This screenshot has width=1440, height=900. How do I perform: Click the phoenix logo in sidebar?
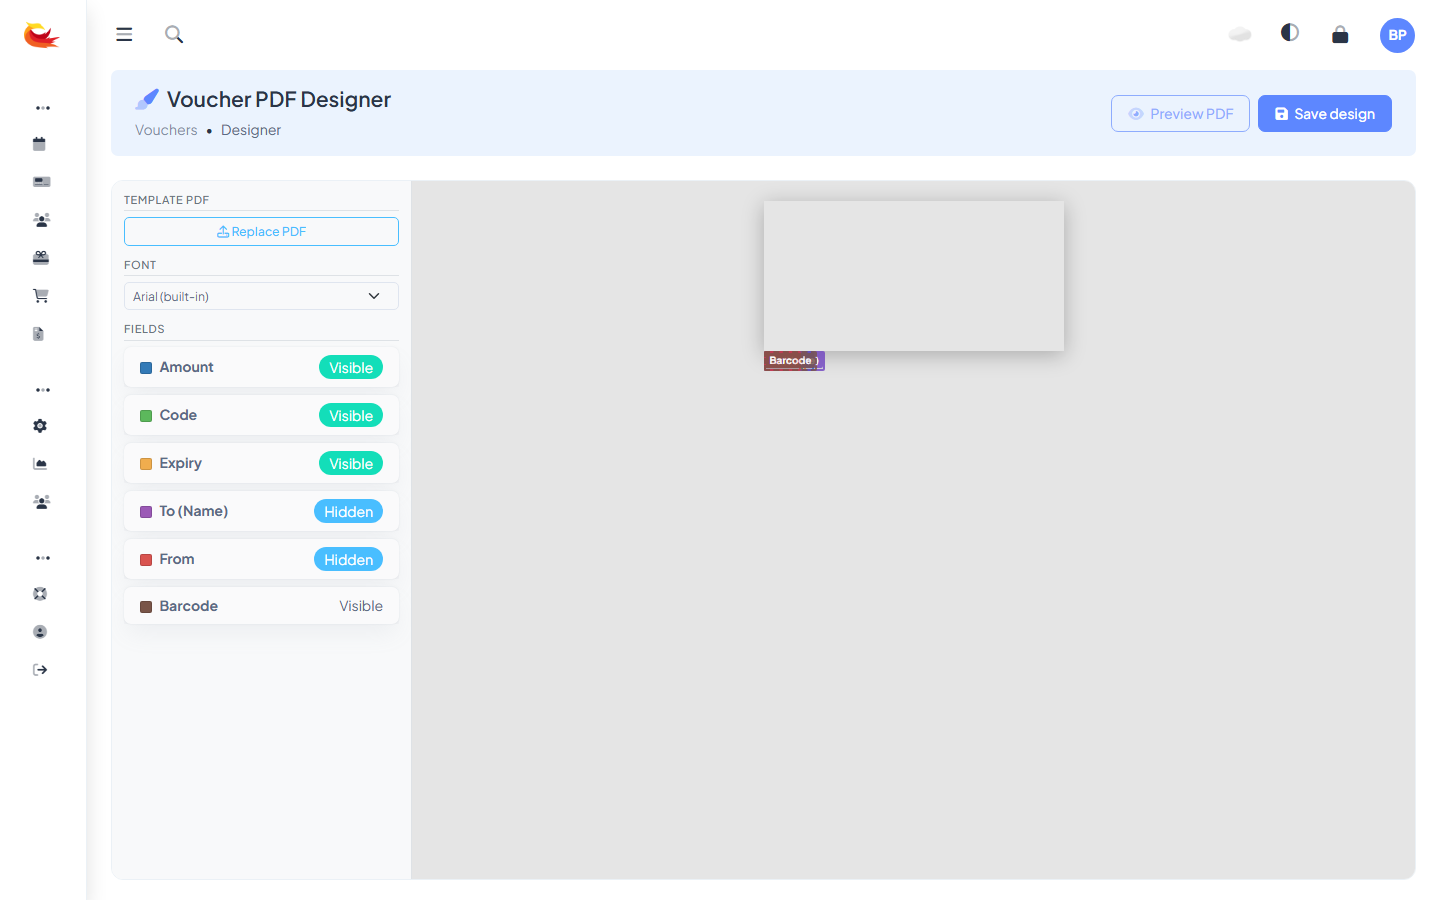click(41, 36)
